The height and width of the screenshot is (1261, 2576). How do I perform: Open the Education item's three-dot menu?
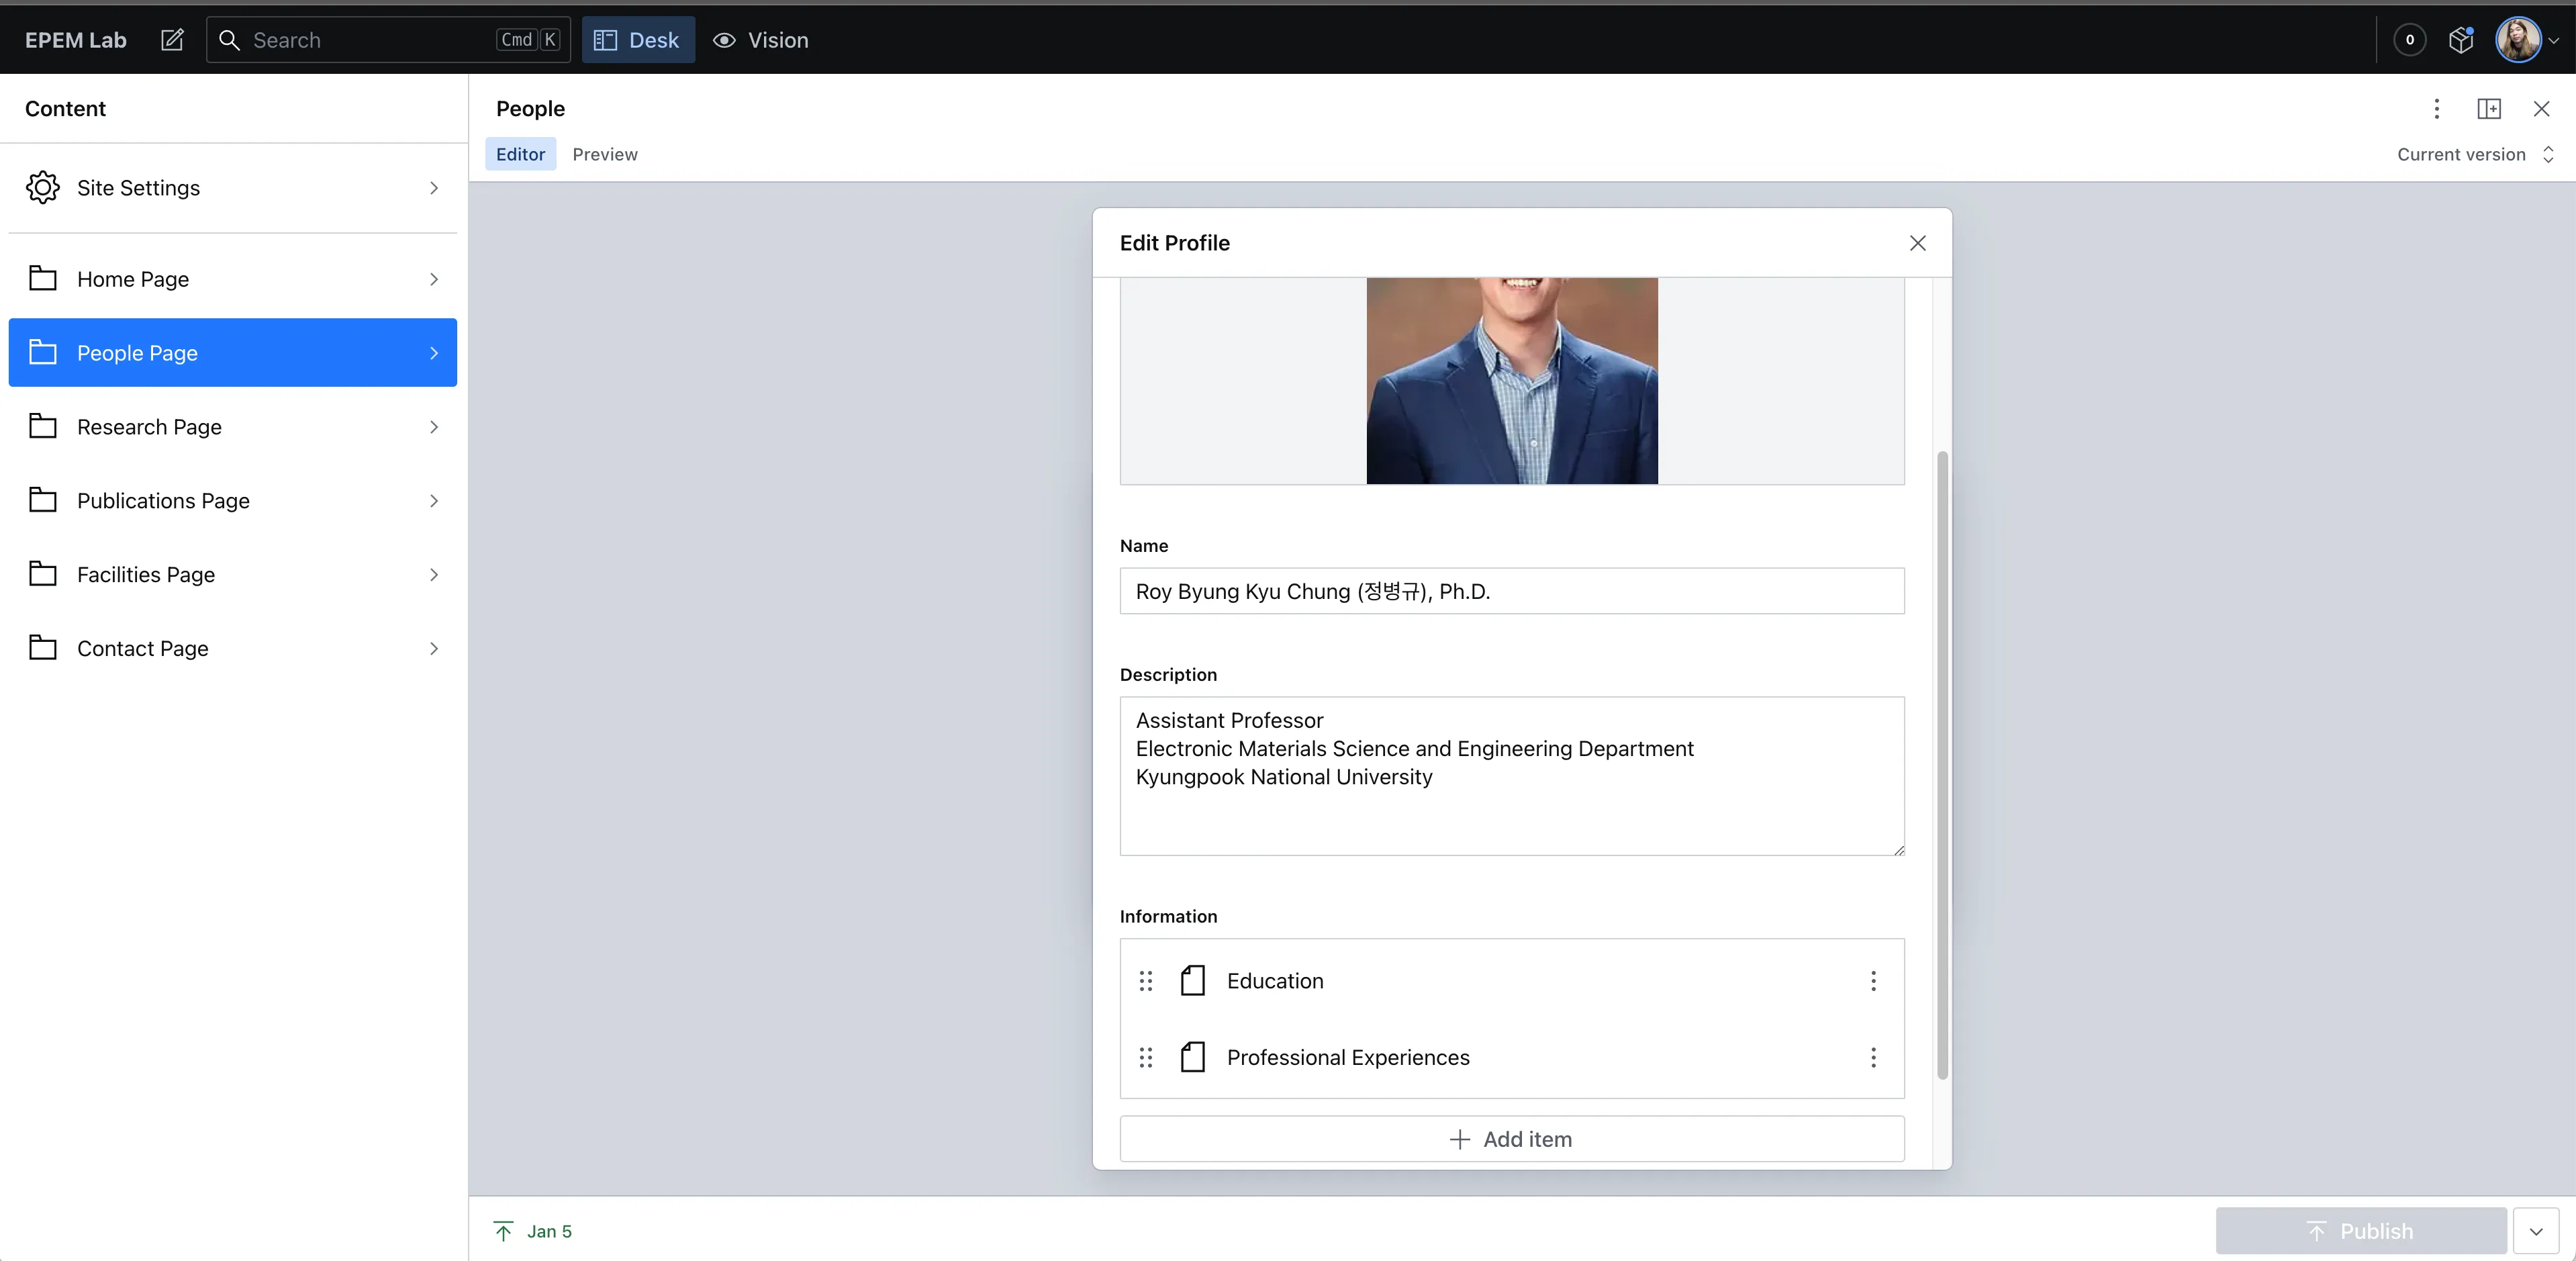[x=1873, y=981]
